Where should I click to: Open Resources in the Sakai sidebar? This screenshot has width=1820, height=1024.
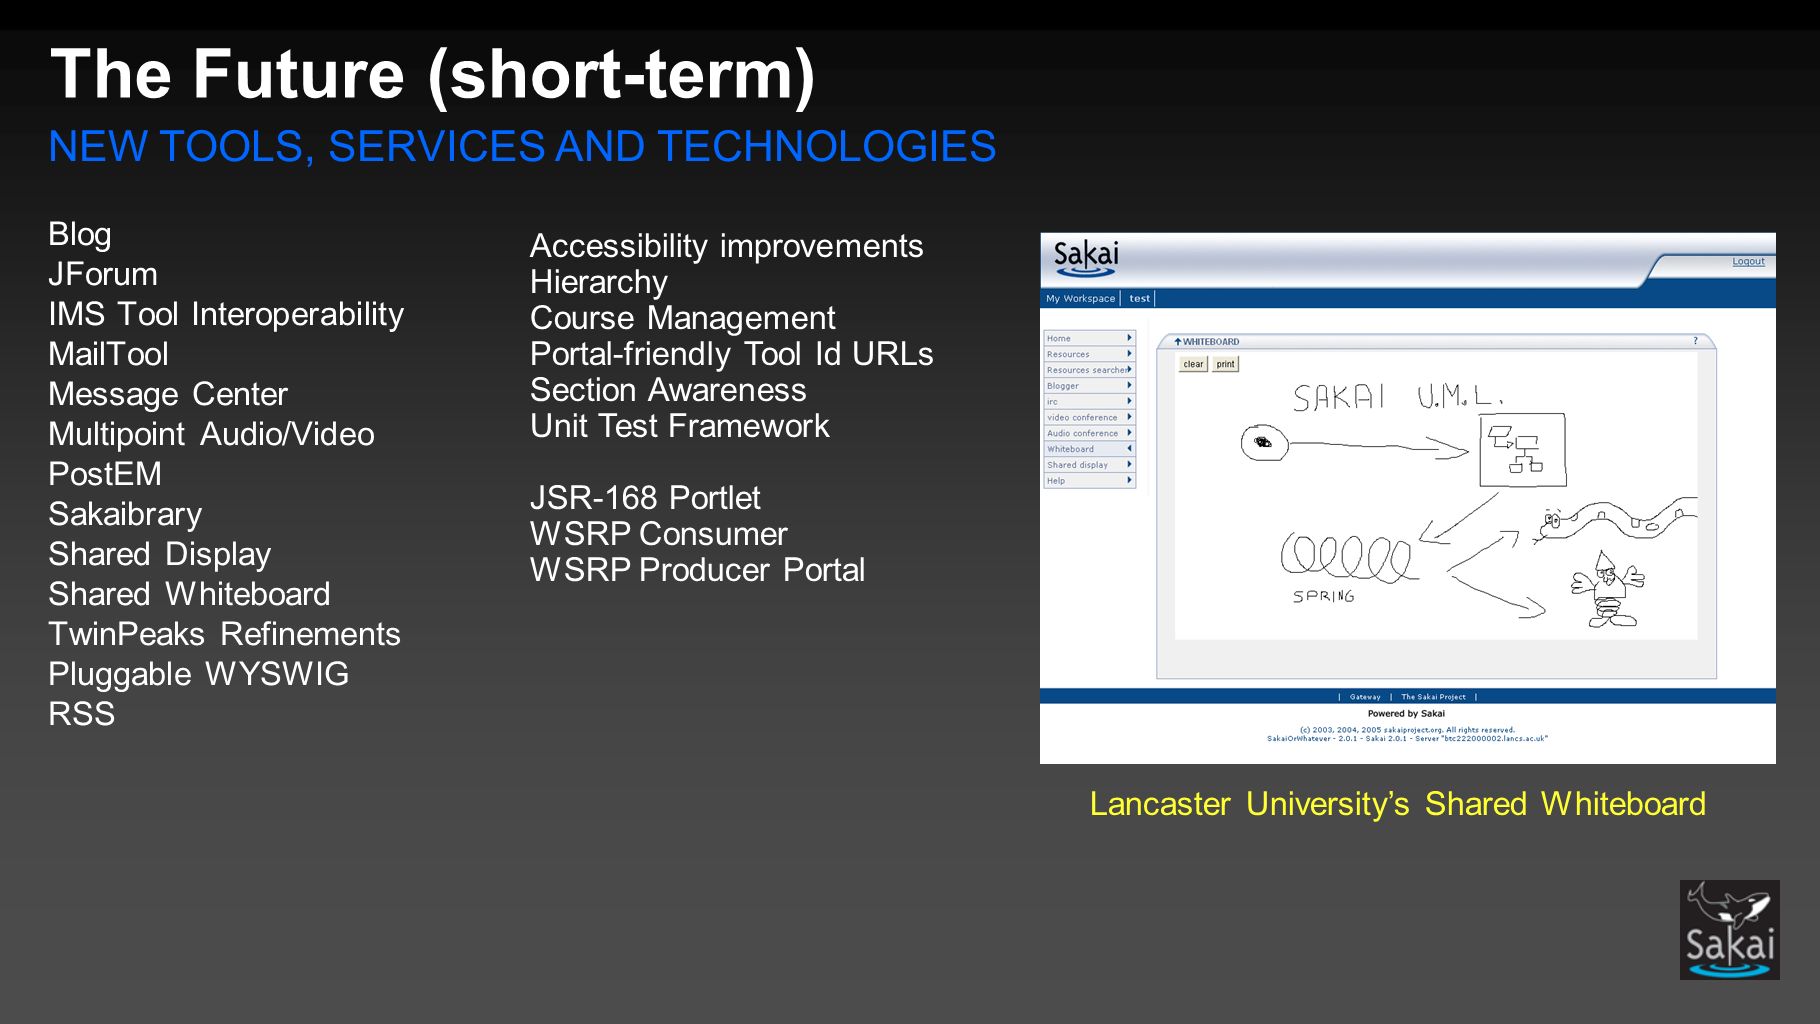click(1089, 354)
